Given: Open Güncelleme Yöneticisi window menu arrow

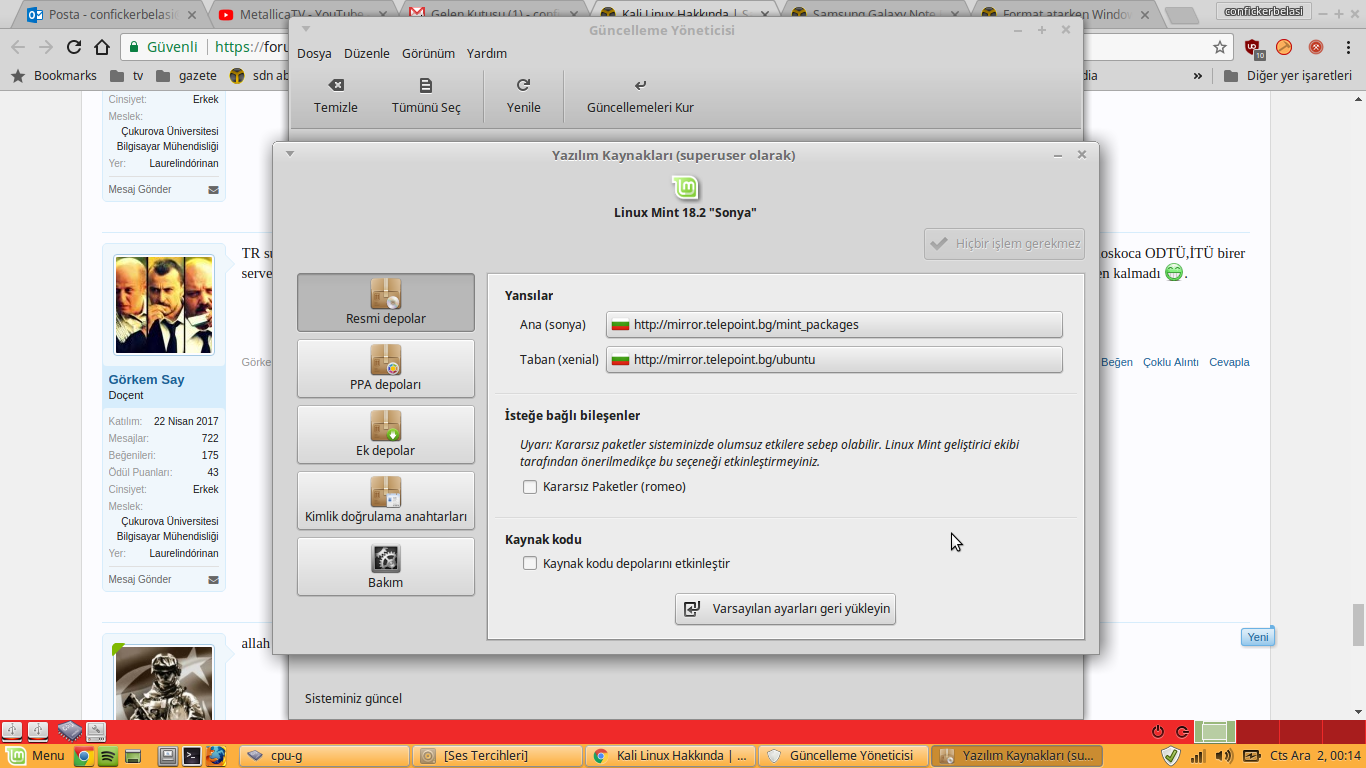Looking at the screenshot, I should click(x=306, y=30).
